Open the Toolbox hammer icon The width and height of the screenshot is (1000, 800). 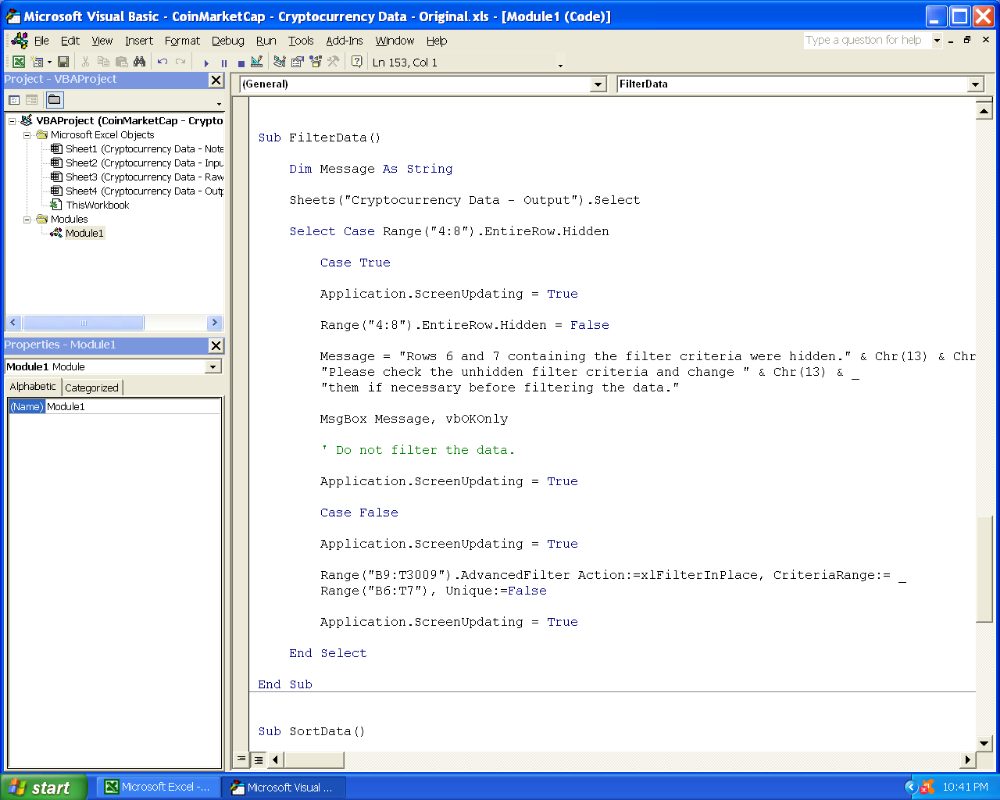333,62
